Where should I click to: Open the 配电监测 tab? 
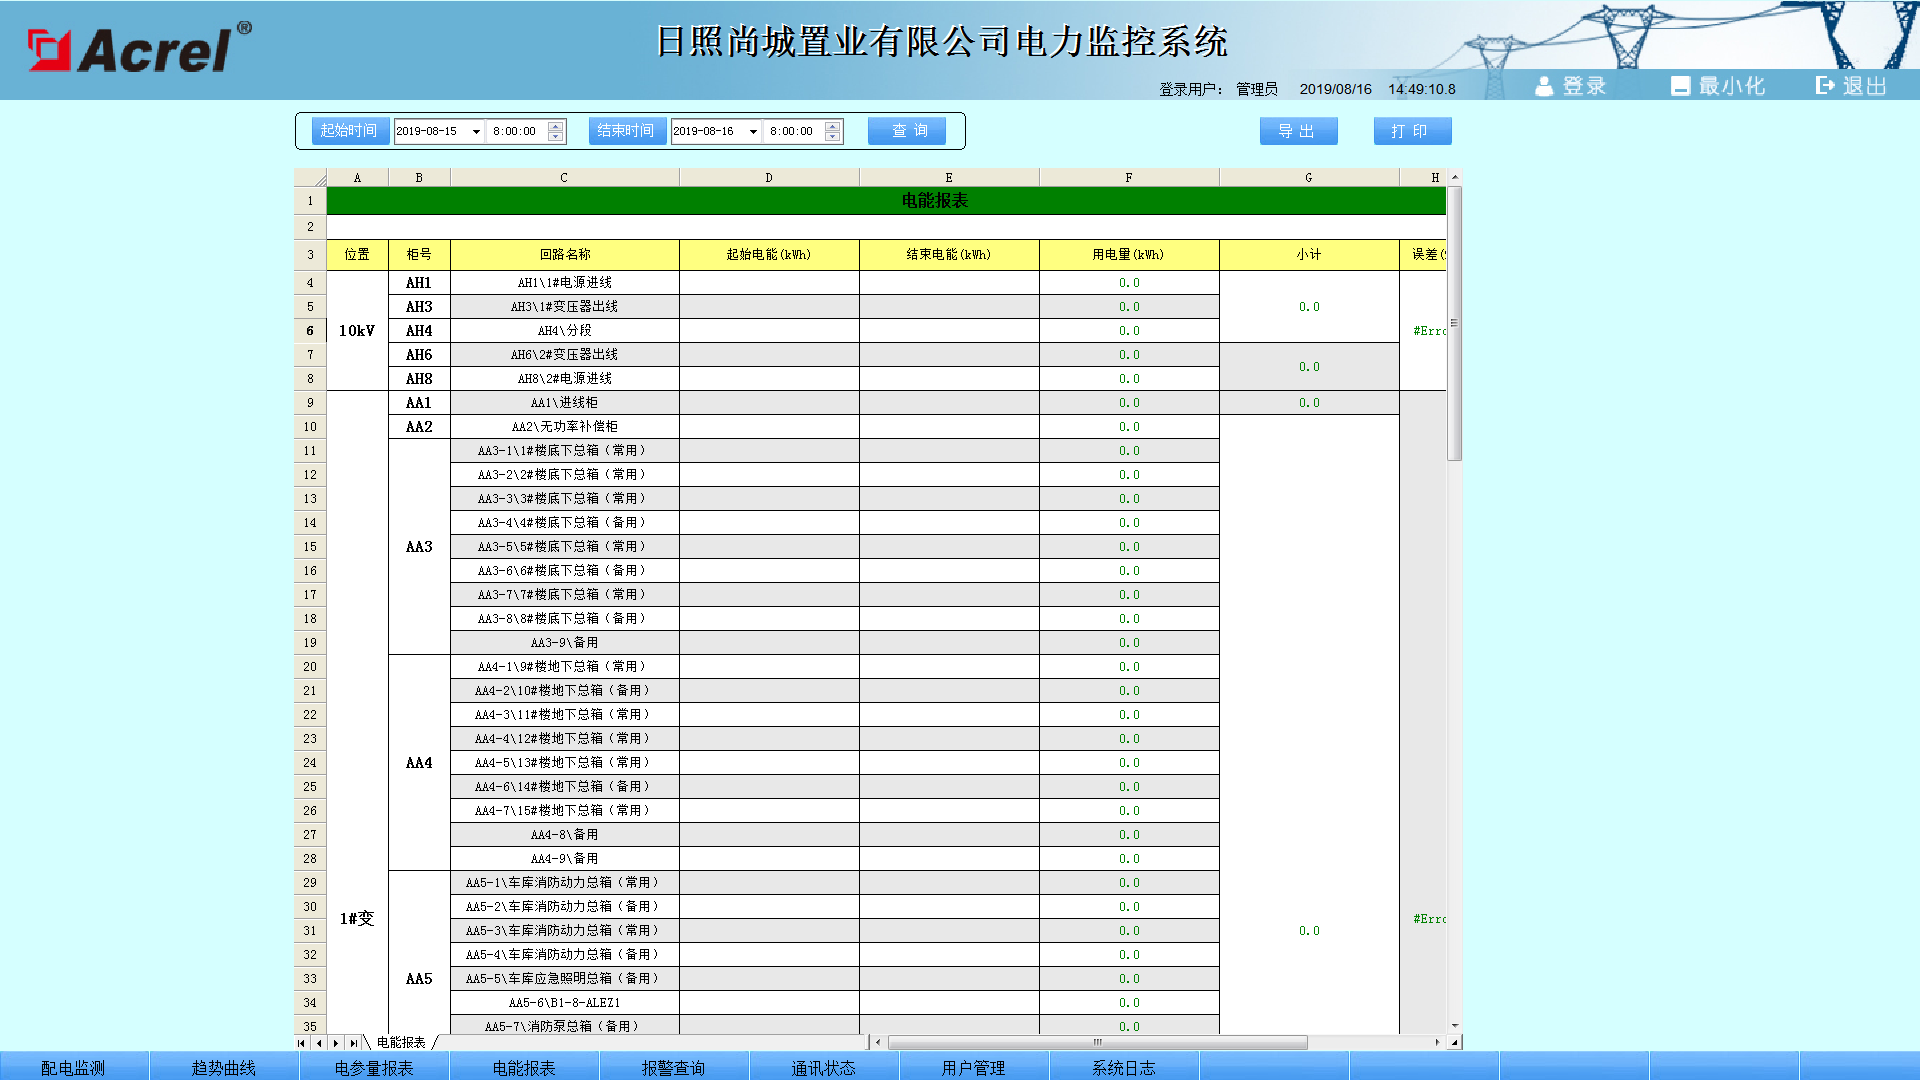(x=74, y=1067)
